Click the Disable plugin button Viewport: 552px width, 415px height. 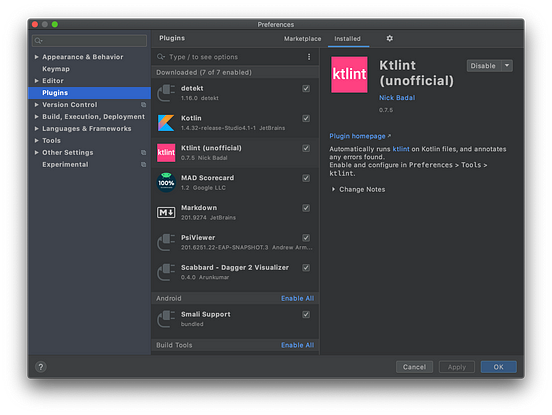(x=483, y=65)
